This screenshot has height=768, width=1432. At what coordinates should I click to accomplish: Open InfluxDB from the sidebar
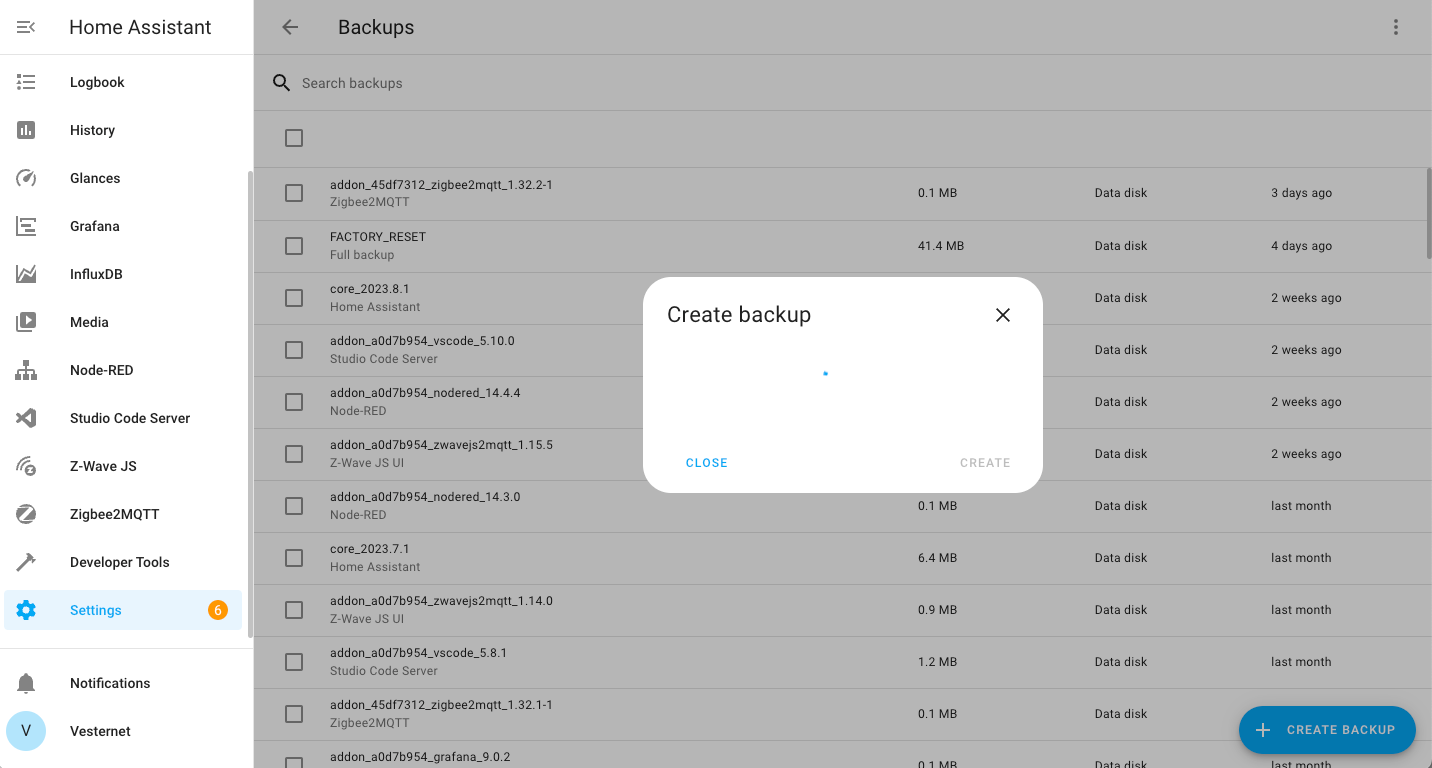[123, 274]
